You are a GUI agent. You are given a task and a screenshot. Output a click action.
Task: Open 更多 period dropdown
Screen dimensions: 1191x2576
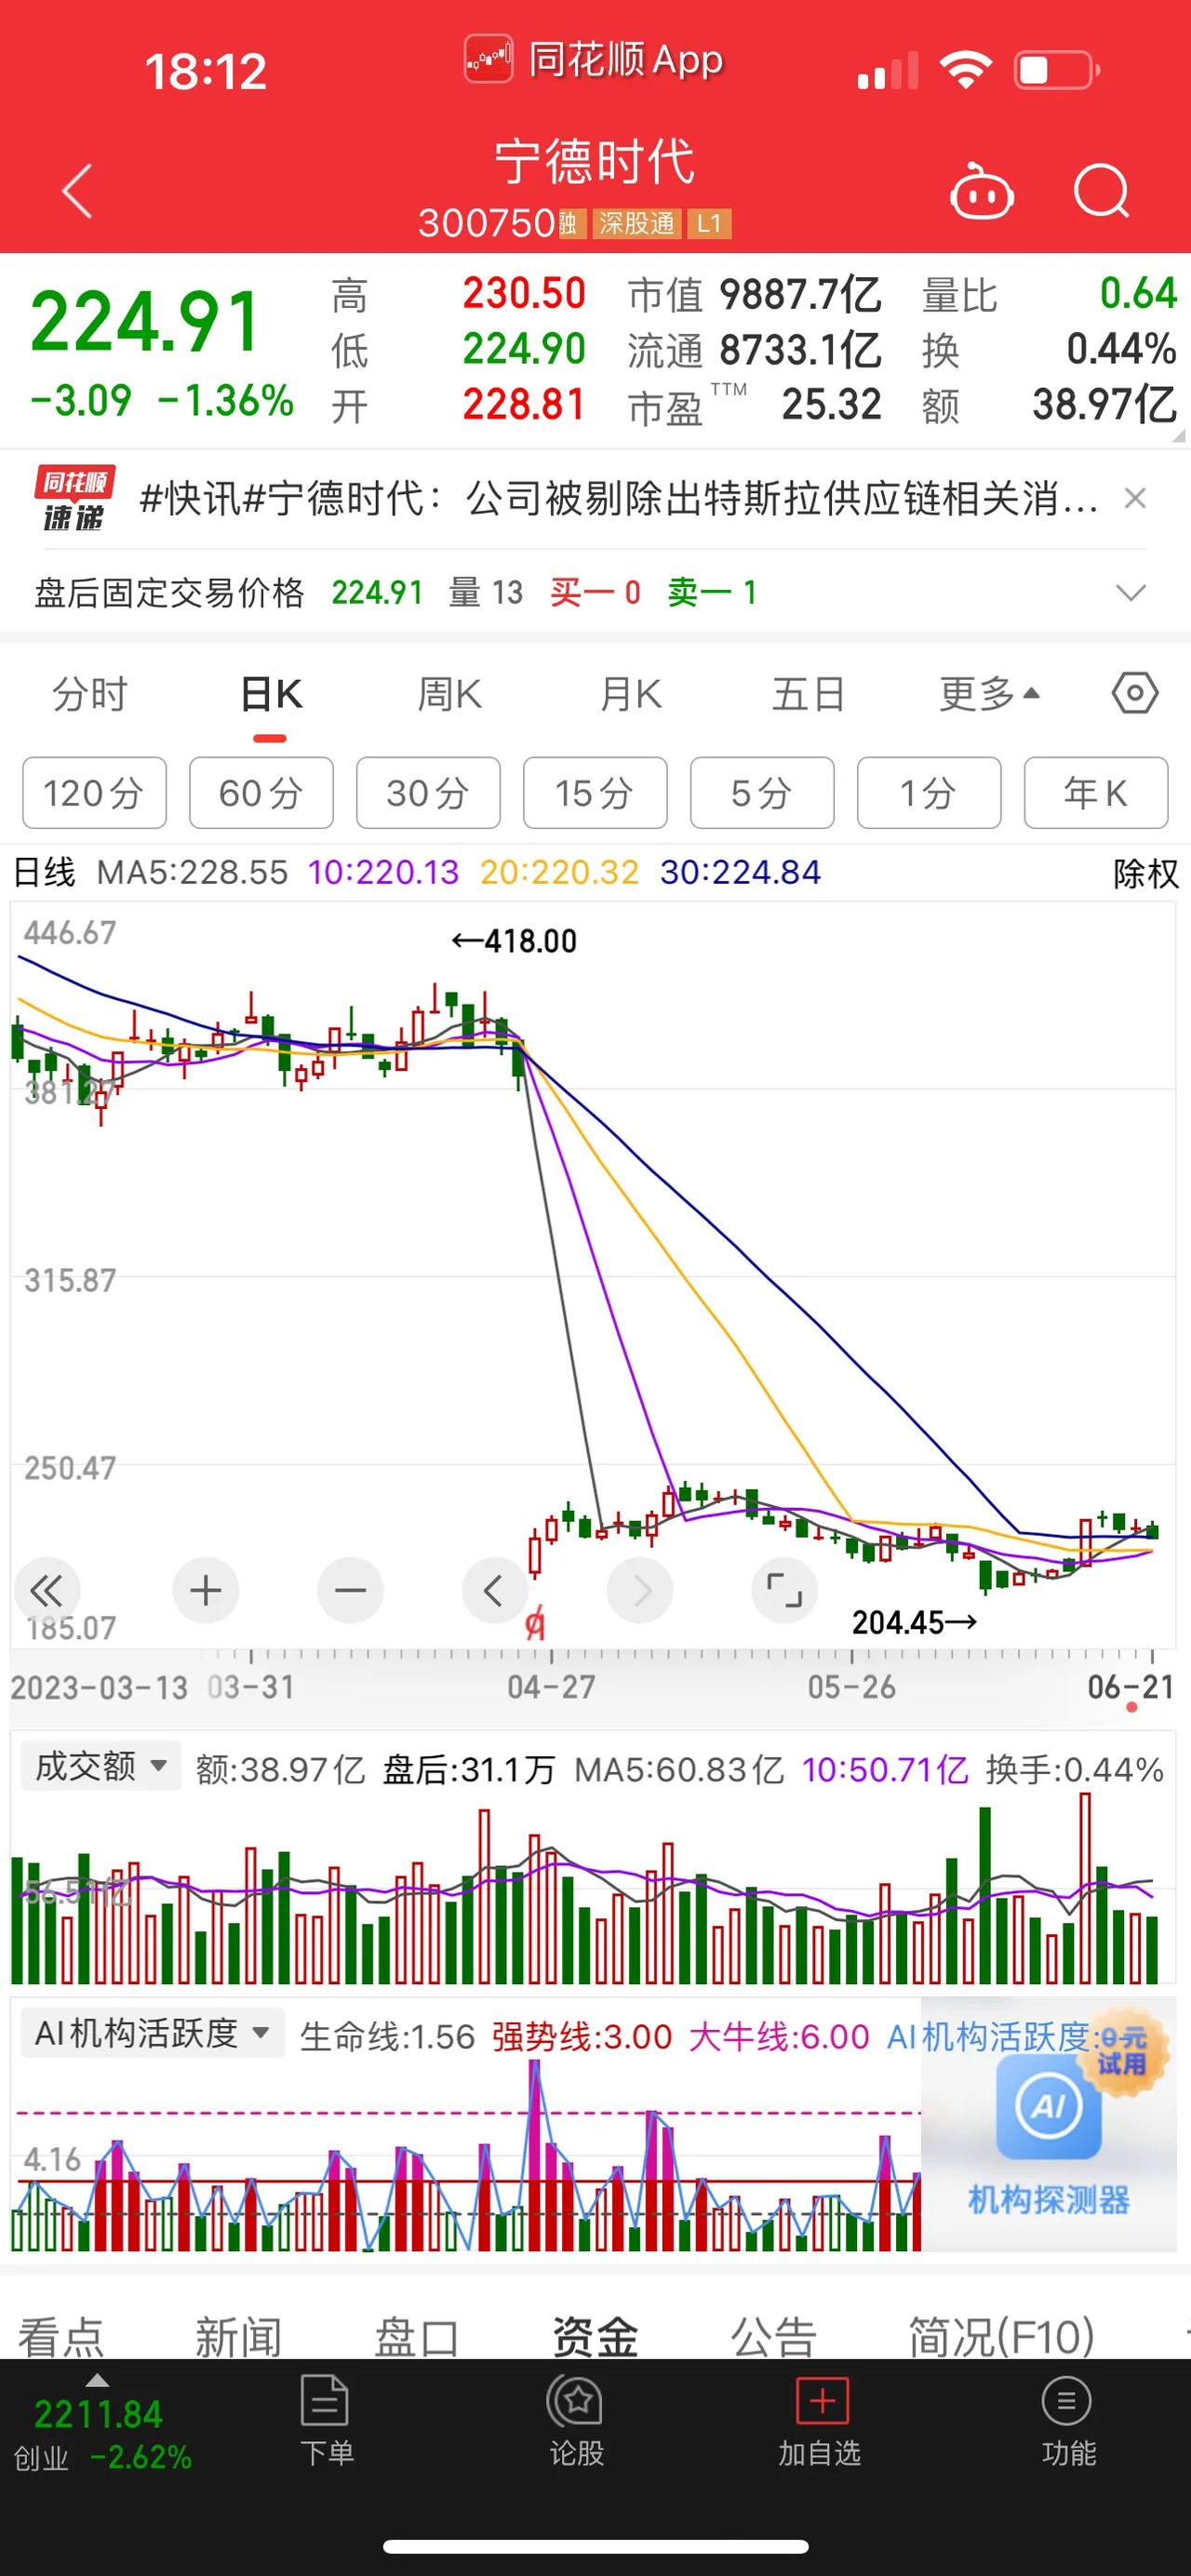pyautogui.click(x=990, y=693)
